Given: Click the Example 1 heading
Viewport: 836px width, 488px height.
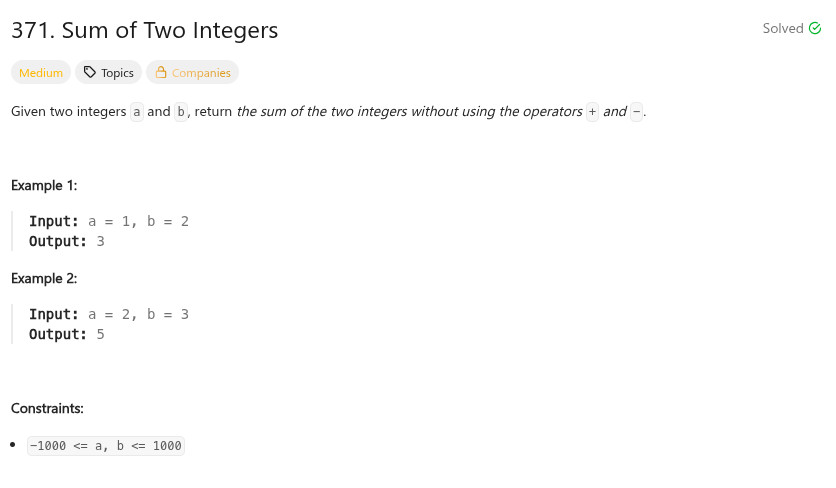Looking at the screenshot, I should tap(44, 185).
